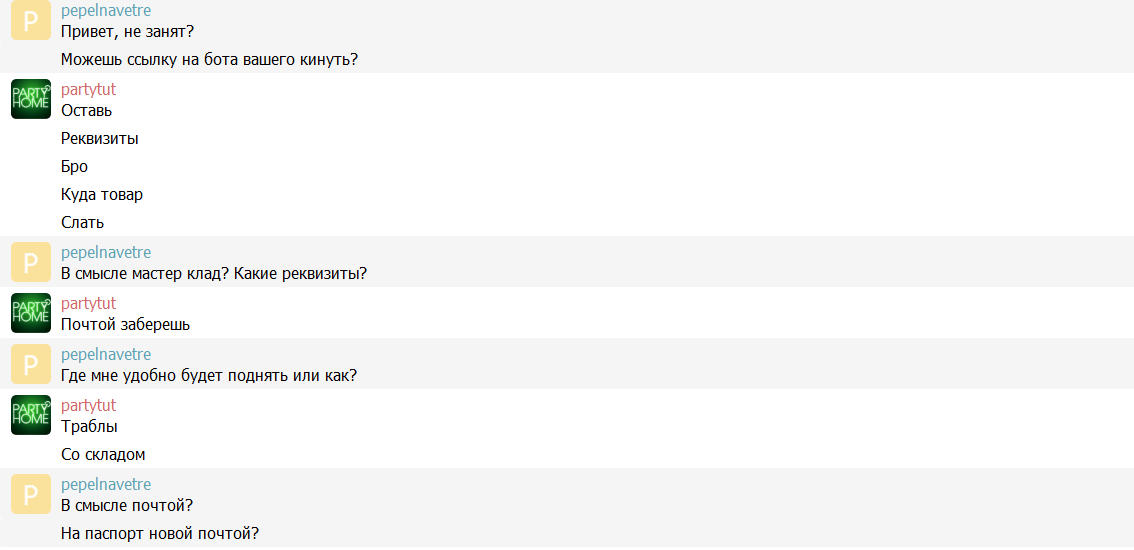Click the 'Бро' message
Image resolution: width=1134 pixels, height=550 pixels.
click(x=74, y=167)
